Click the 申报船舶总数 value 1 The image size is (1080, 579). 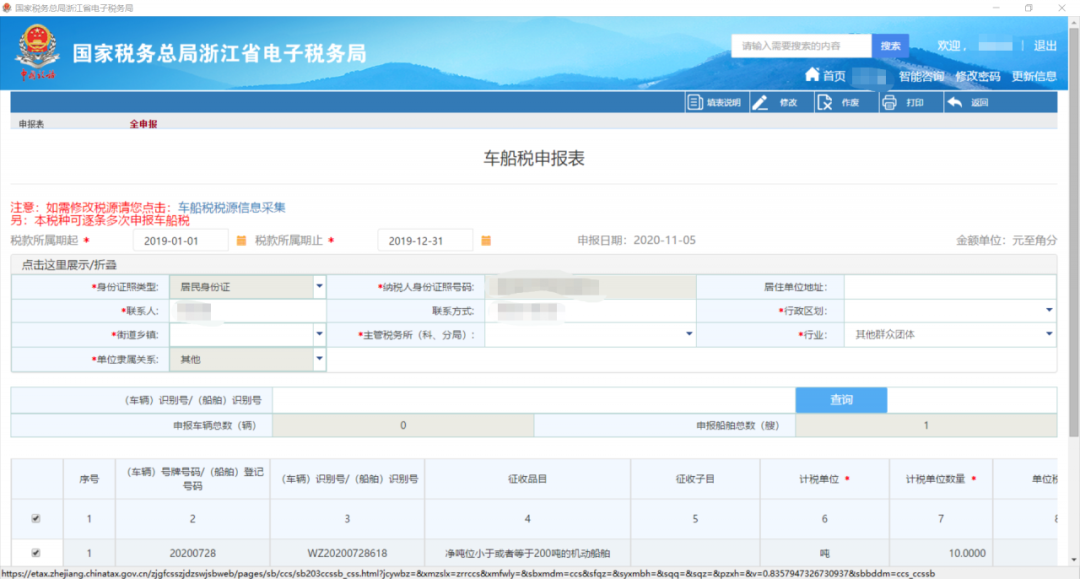[x=926, y=425]
